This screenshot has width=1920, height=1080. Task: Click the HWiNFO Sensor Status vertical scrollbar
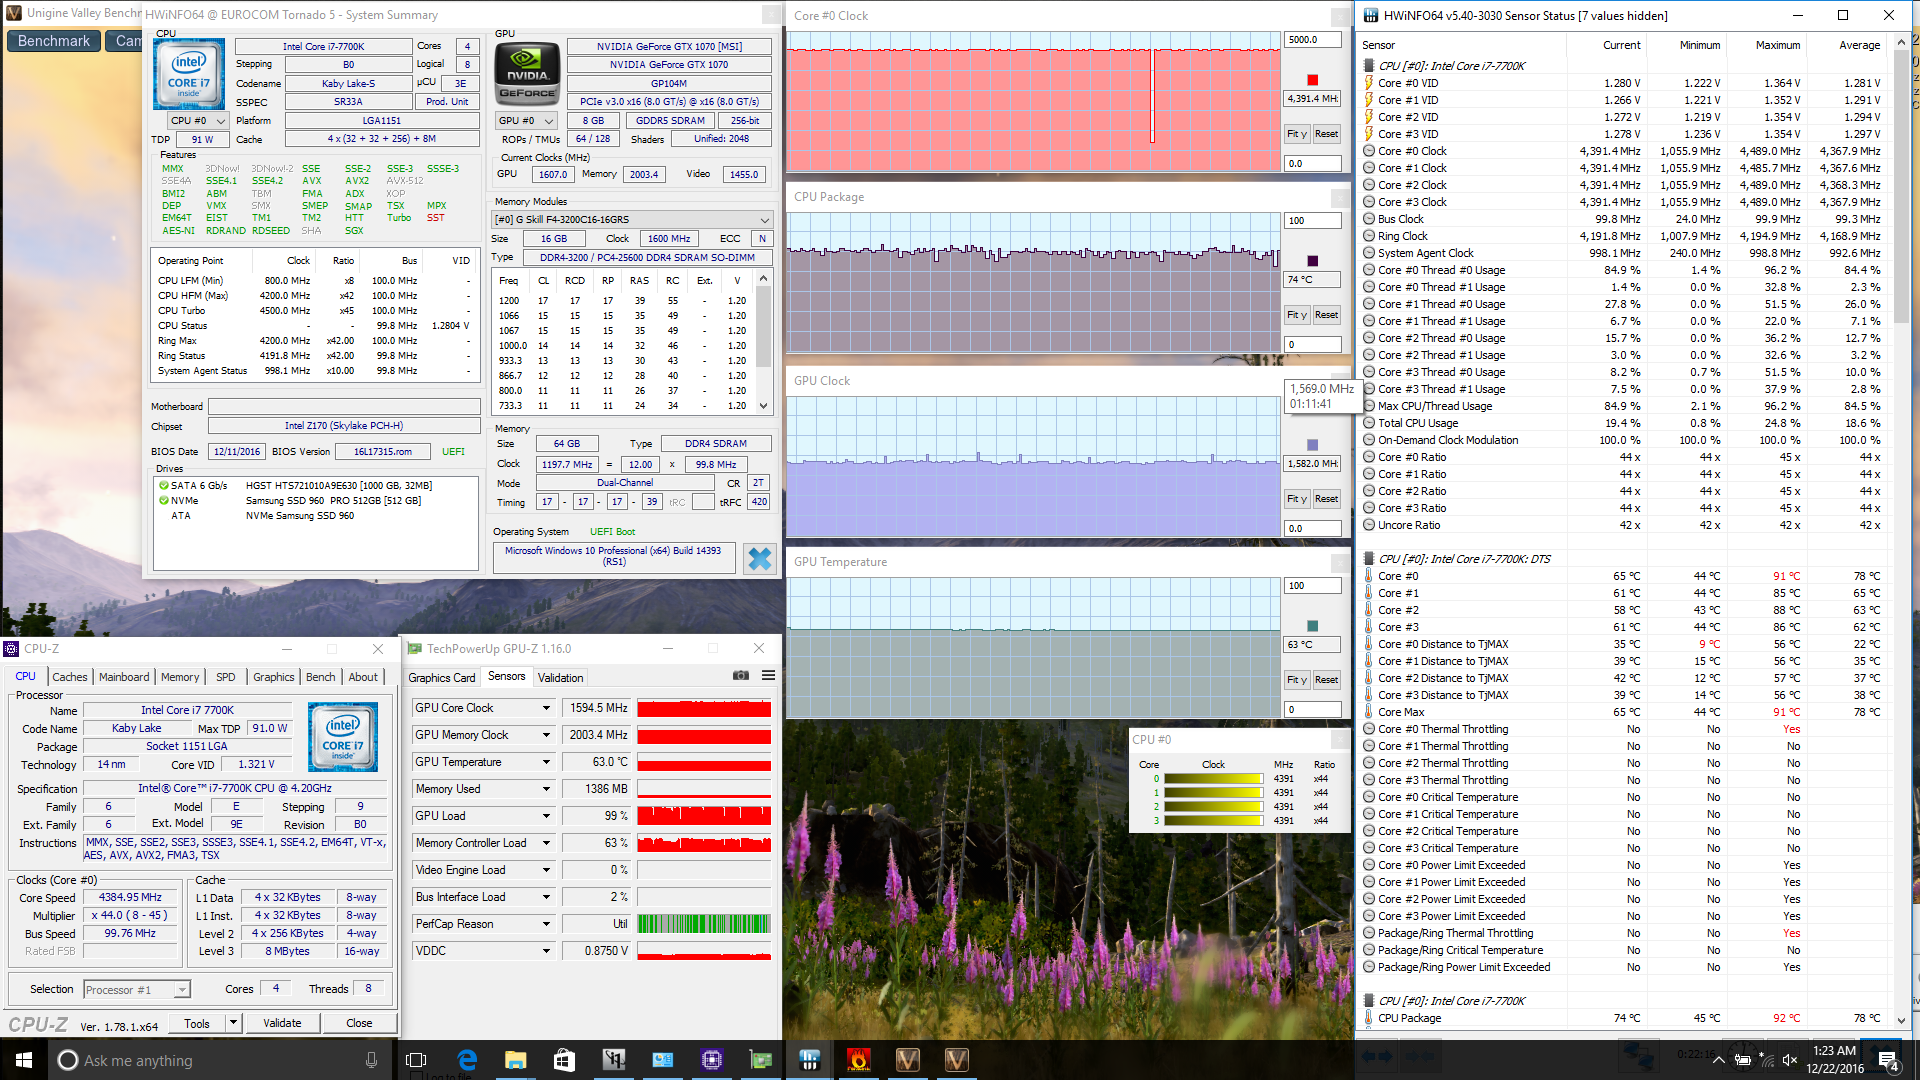[1901, 530]
